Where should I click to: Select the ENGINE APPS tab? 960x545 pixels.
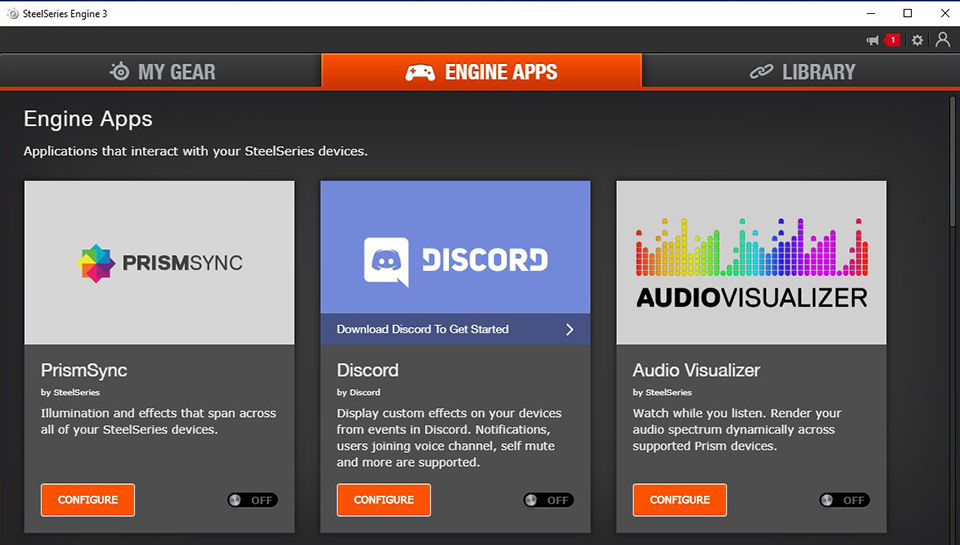[481, 71]
